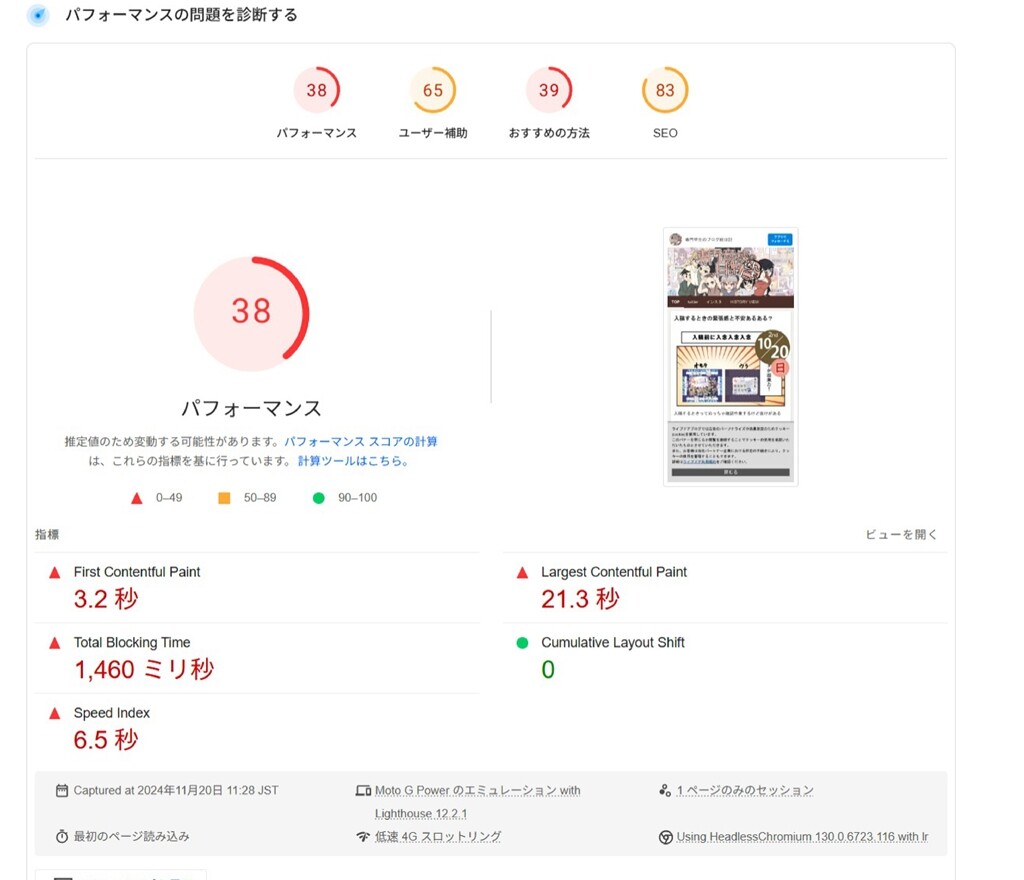1024x880 pixels.
Task: Click the stopwatch icon beside 最初のページ読み込み
Action: click(62, 836)
